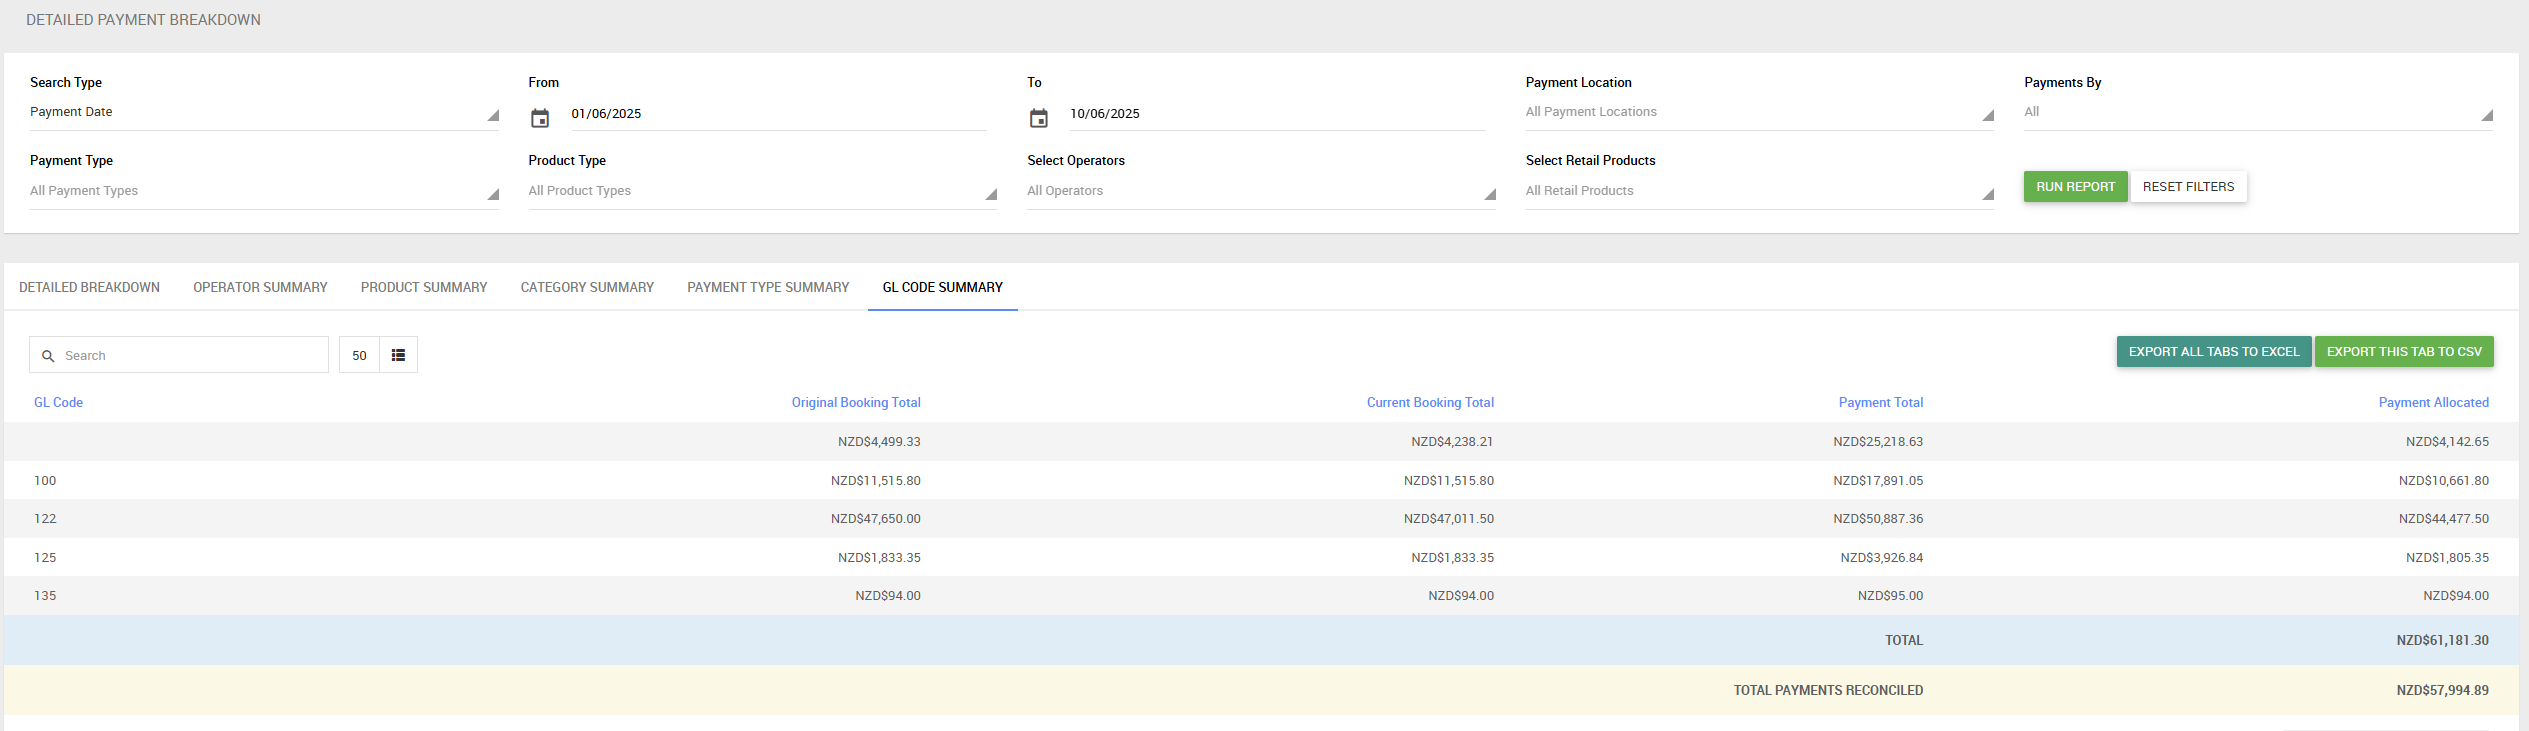The width and height of the screenshot is (2529, 731).
Task: Click payment total NZD$25,218.63
Action: pyautogui.click(x=1878, y=442)
